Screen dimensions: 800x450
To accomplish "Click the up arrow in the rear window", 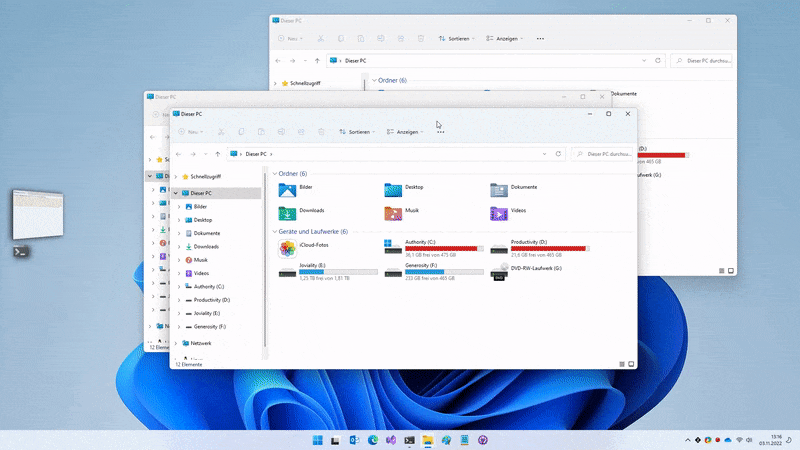I will click(x=317, y=60).
